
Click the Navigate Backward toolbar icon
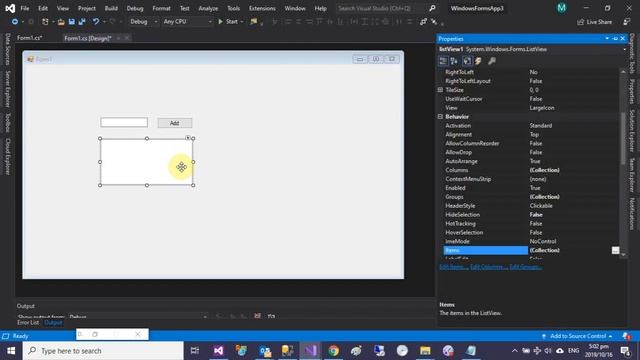15,22
